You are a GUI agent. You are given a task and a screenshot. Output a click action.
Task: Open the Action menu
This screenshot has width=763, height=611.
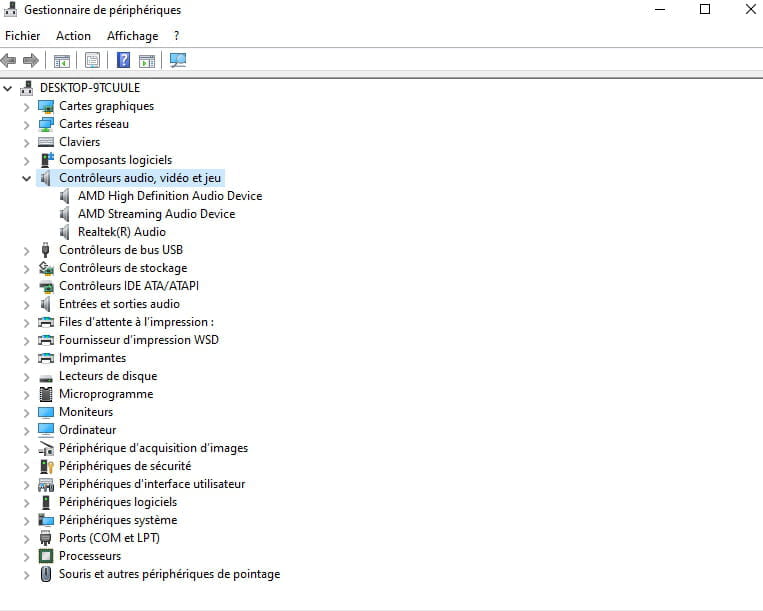[73, 36]
